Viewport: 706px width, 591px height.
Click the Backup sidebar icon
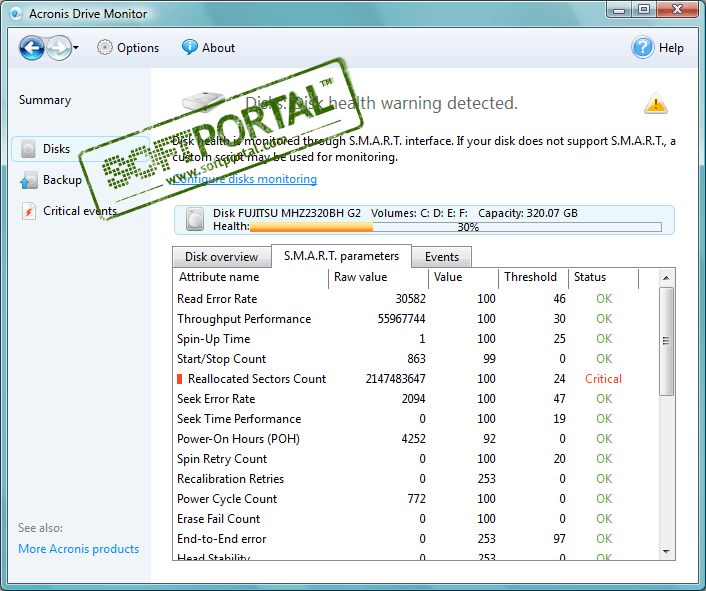(29, 180)
